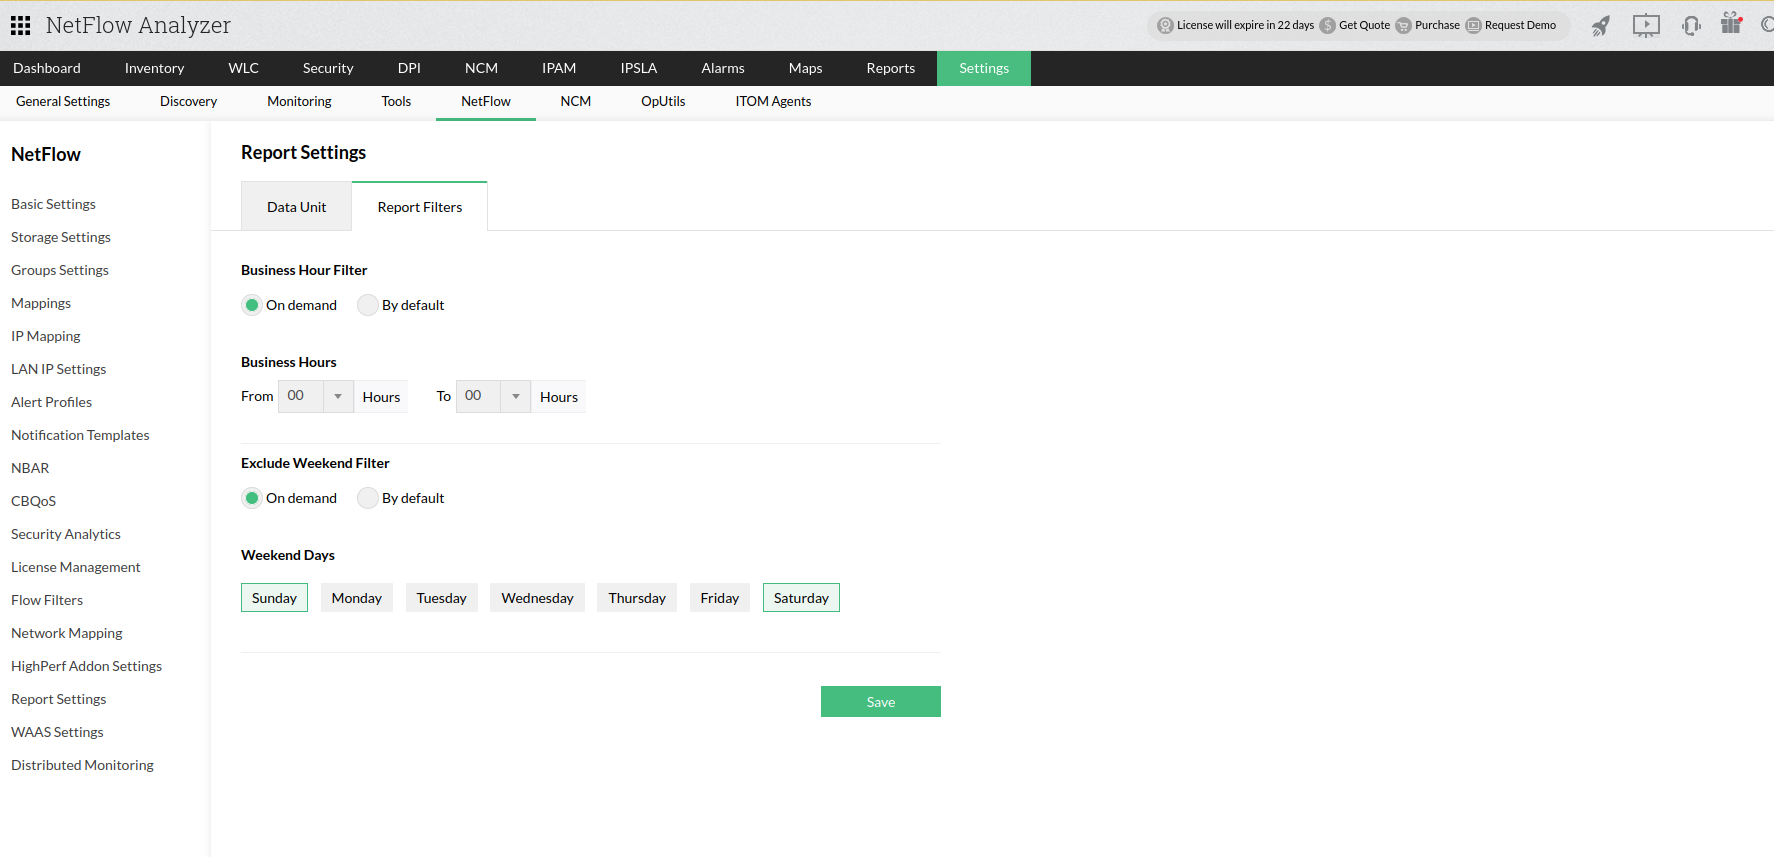Toggle Friday as weekend day
This screenshot has height=857, width=1774.
coord(720,598)
